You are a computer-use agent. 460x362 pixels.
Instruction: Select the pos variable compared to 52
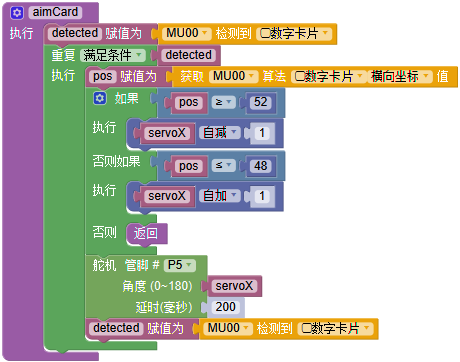[189, 102]
